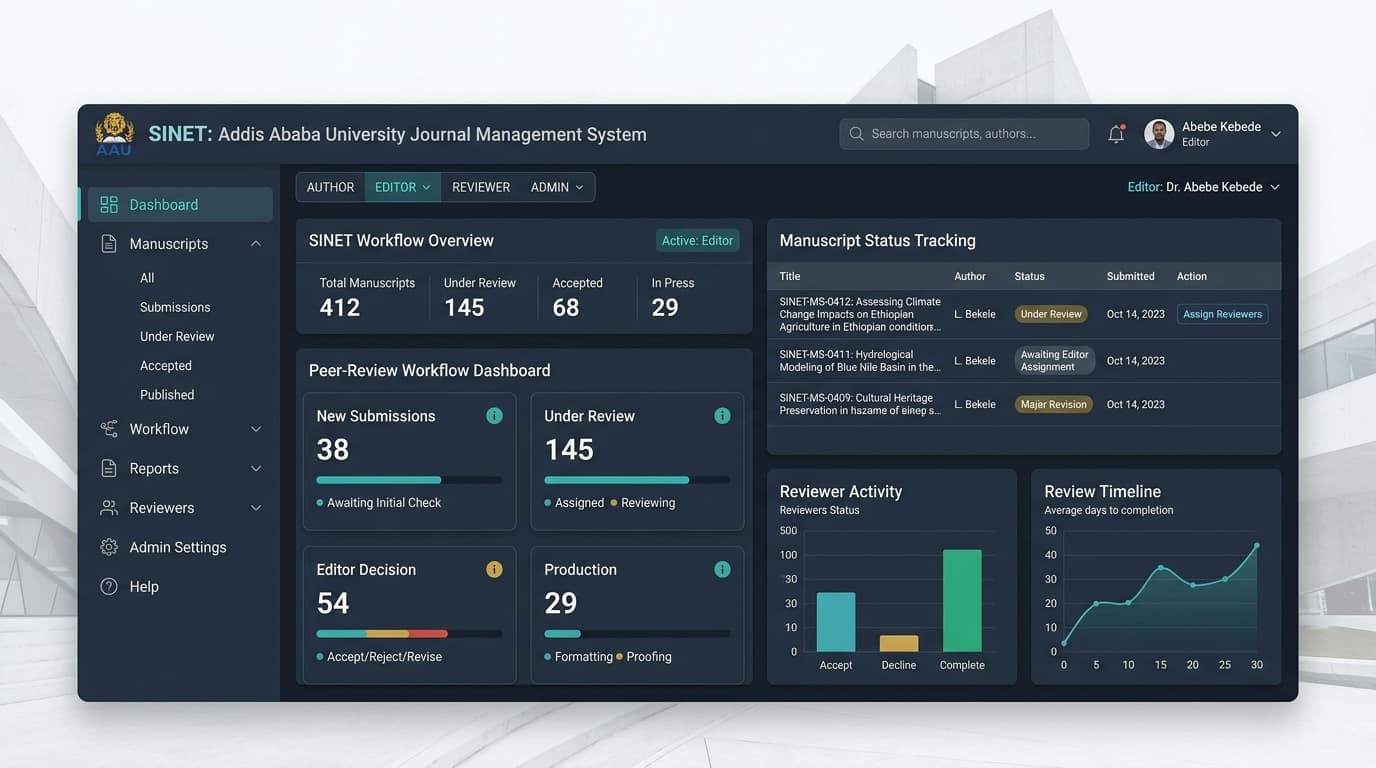Select Under Review in the sidebar
This screenshot has height=768, width=1376.
pos(177,336)
